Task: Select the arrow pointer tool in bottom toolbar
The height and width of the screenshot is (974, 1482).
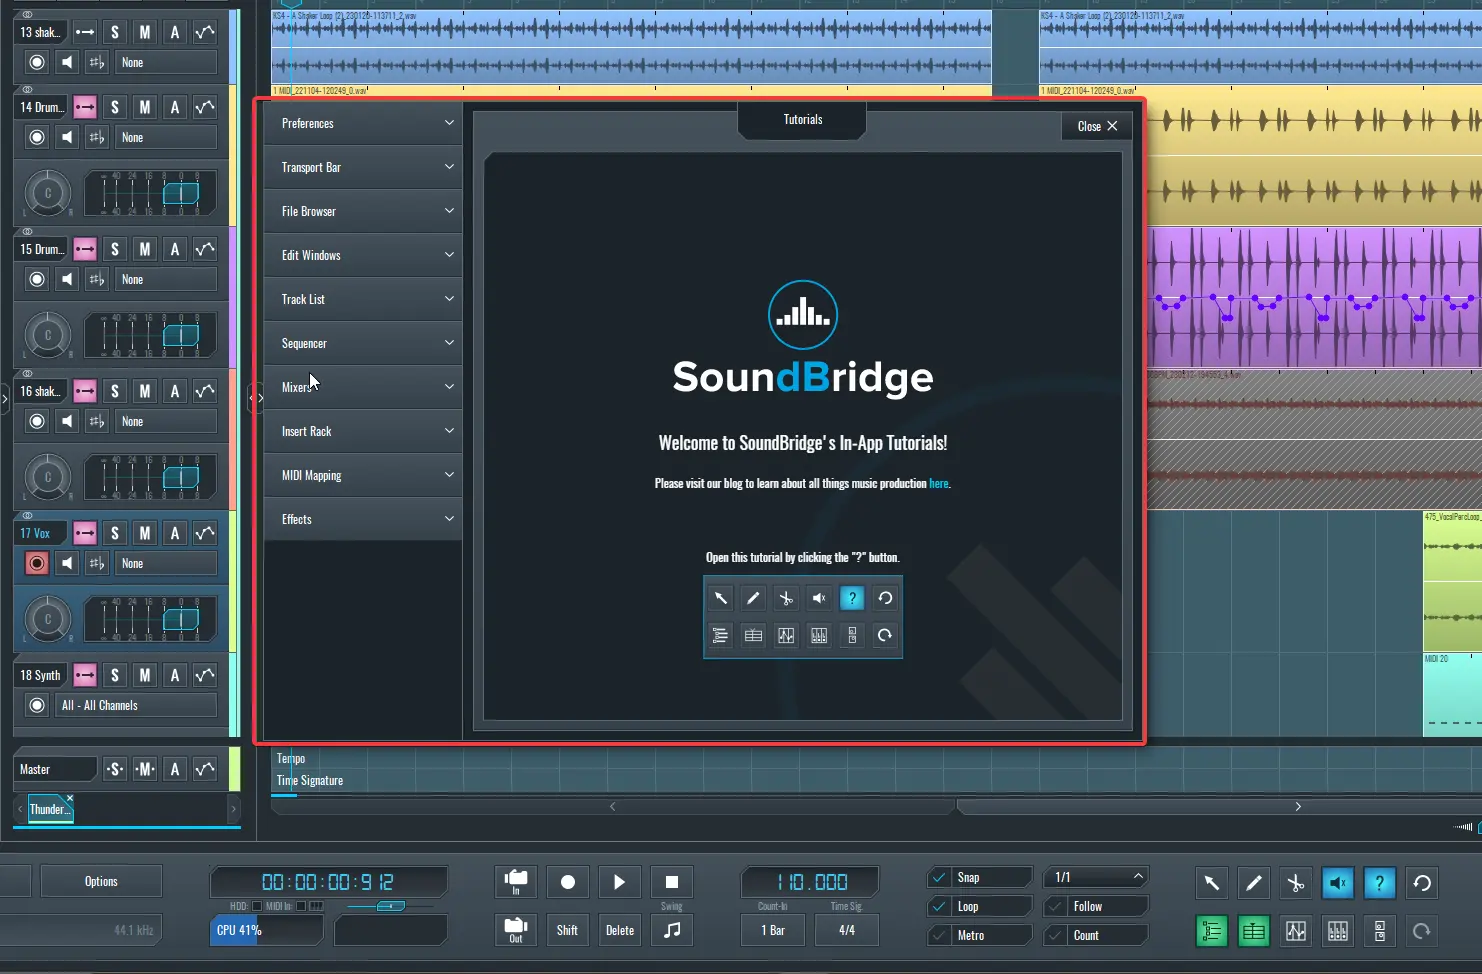Action: pyautogui.click(x=1212, y=883)
